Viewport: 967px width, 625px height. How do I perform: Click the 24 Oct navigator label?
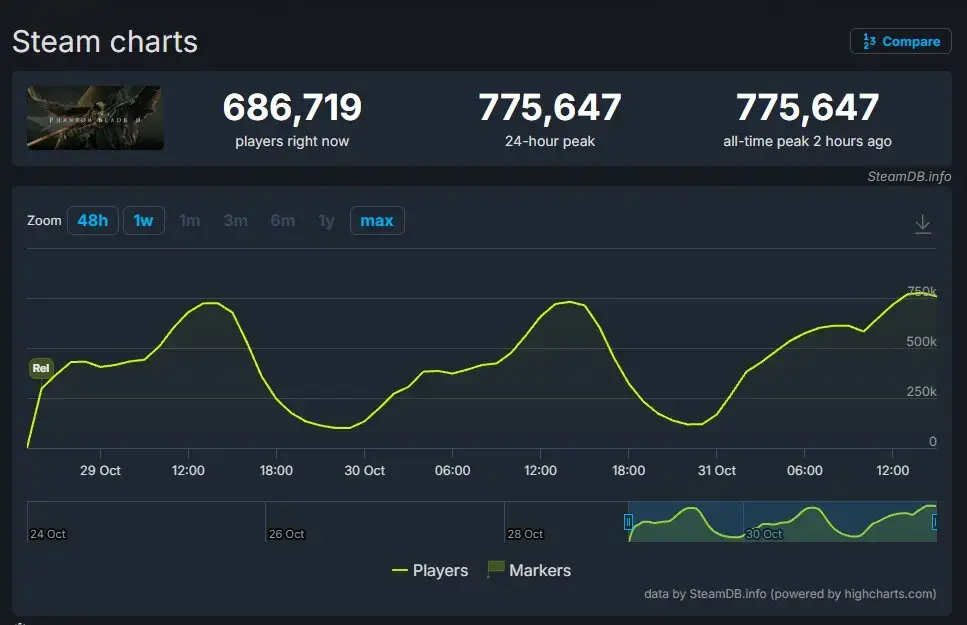point(48,534)
